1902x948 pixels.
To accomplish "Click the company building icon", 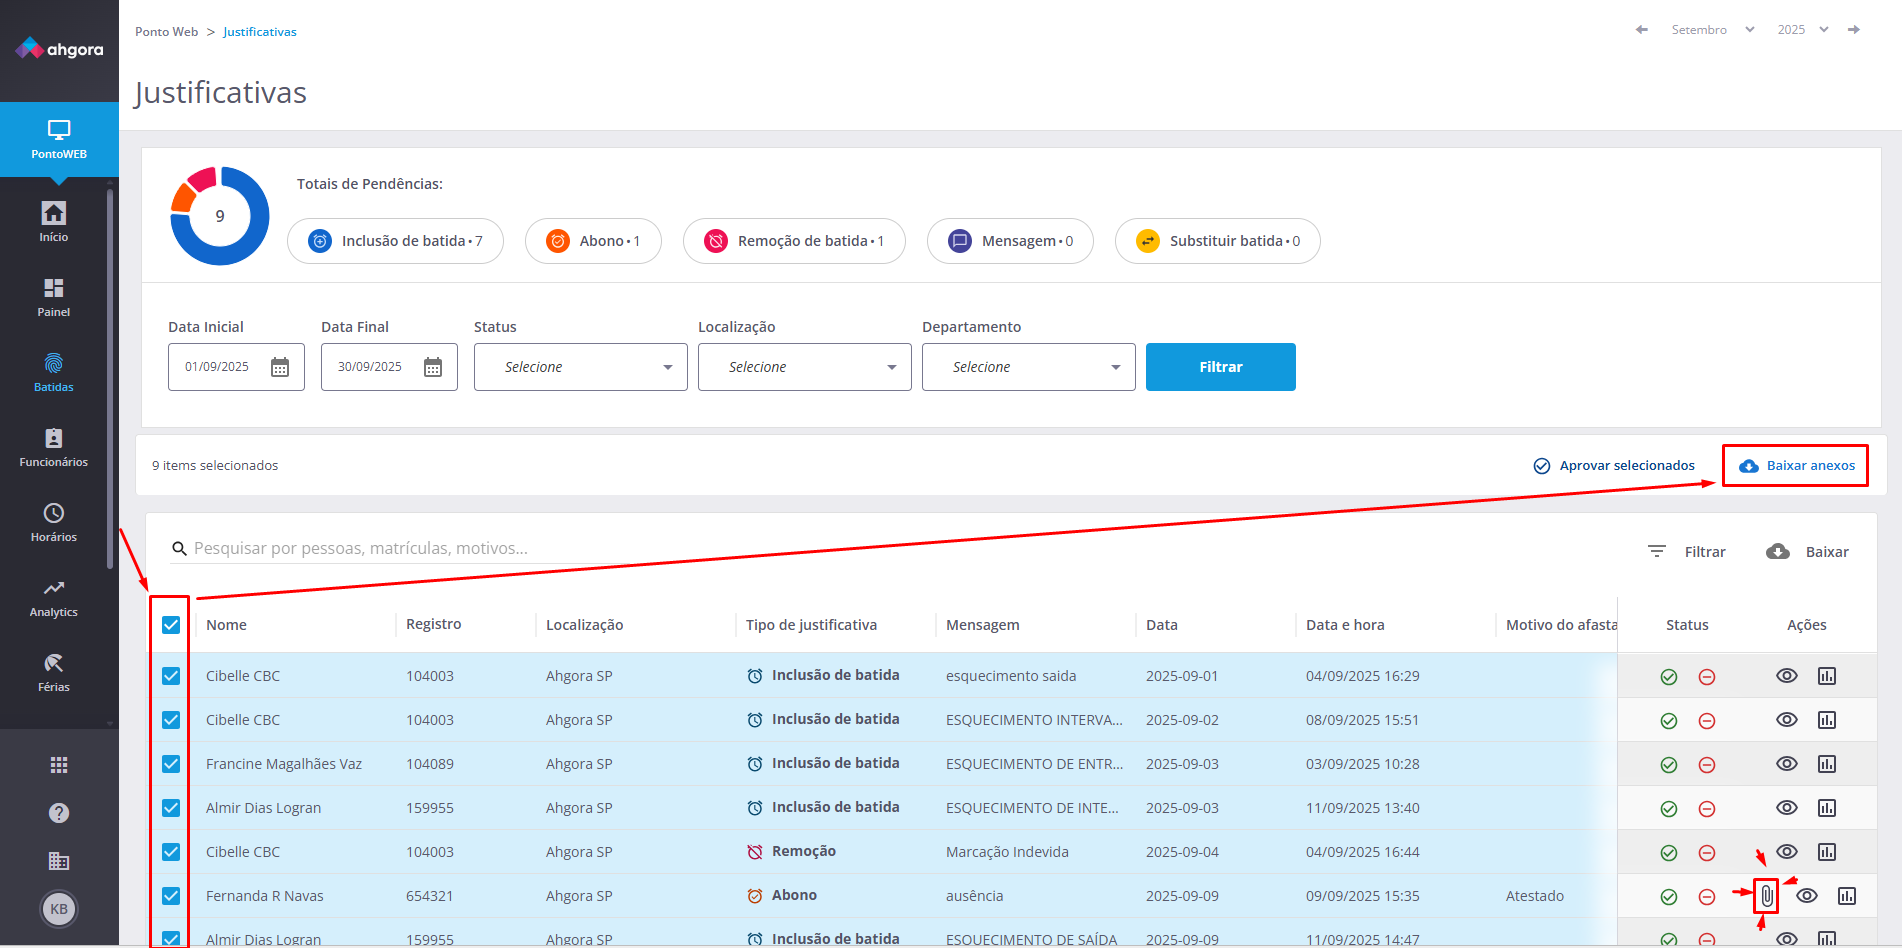I will (59, 861).
